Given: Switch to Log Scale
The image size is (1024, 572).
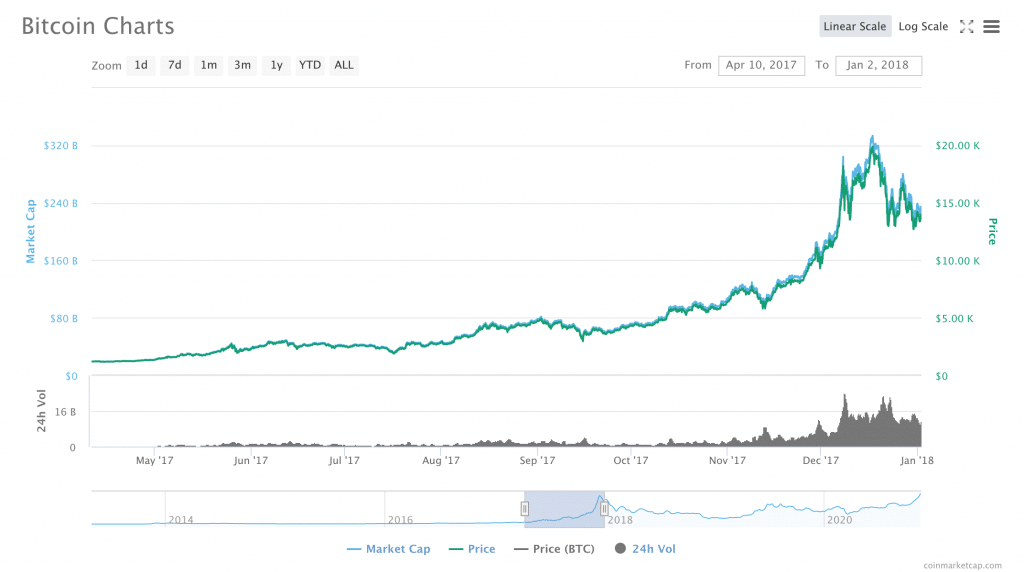Looking at the screenshot, I should click(x=922, y=27).
